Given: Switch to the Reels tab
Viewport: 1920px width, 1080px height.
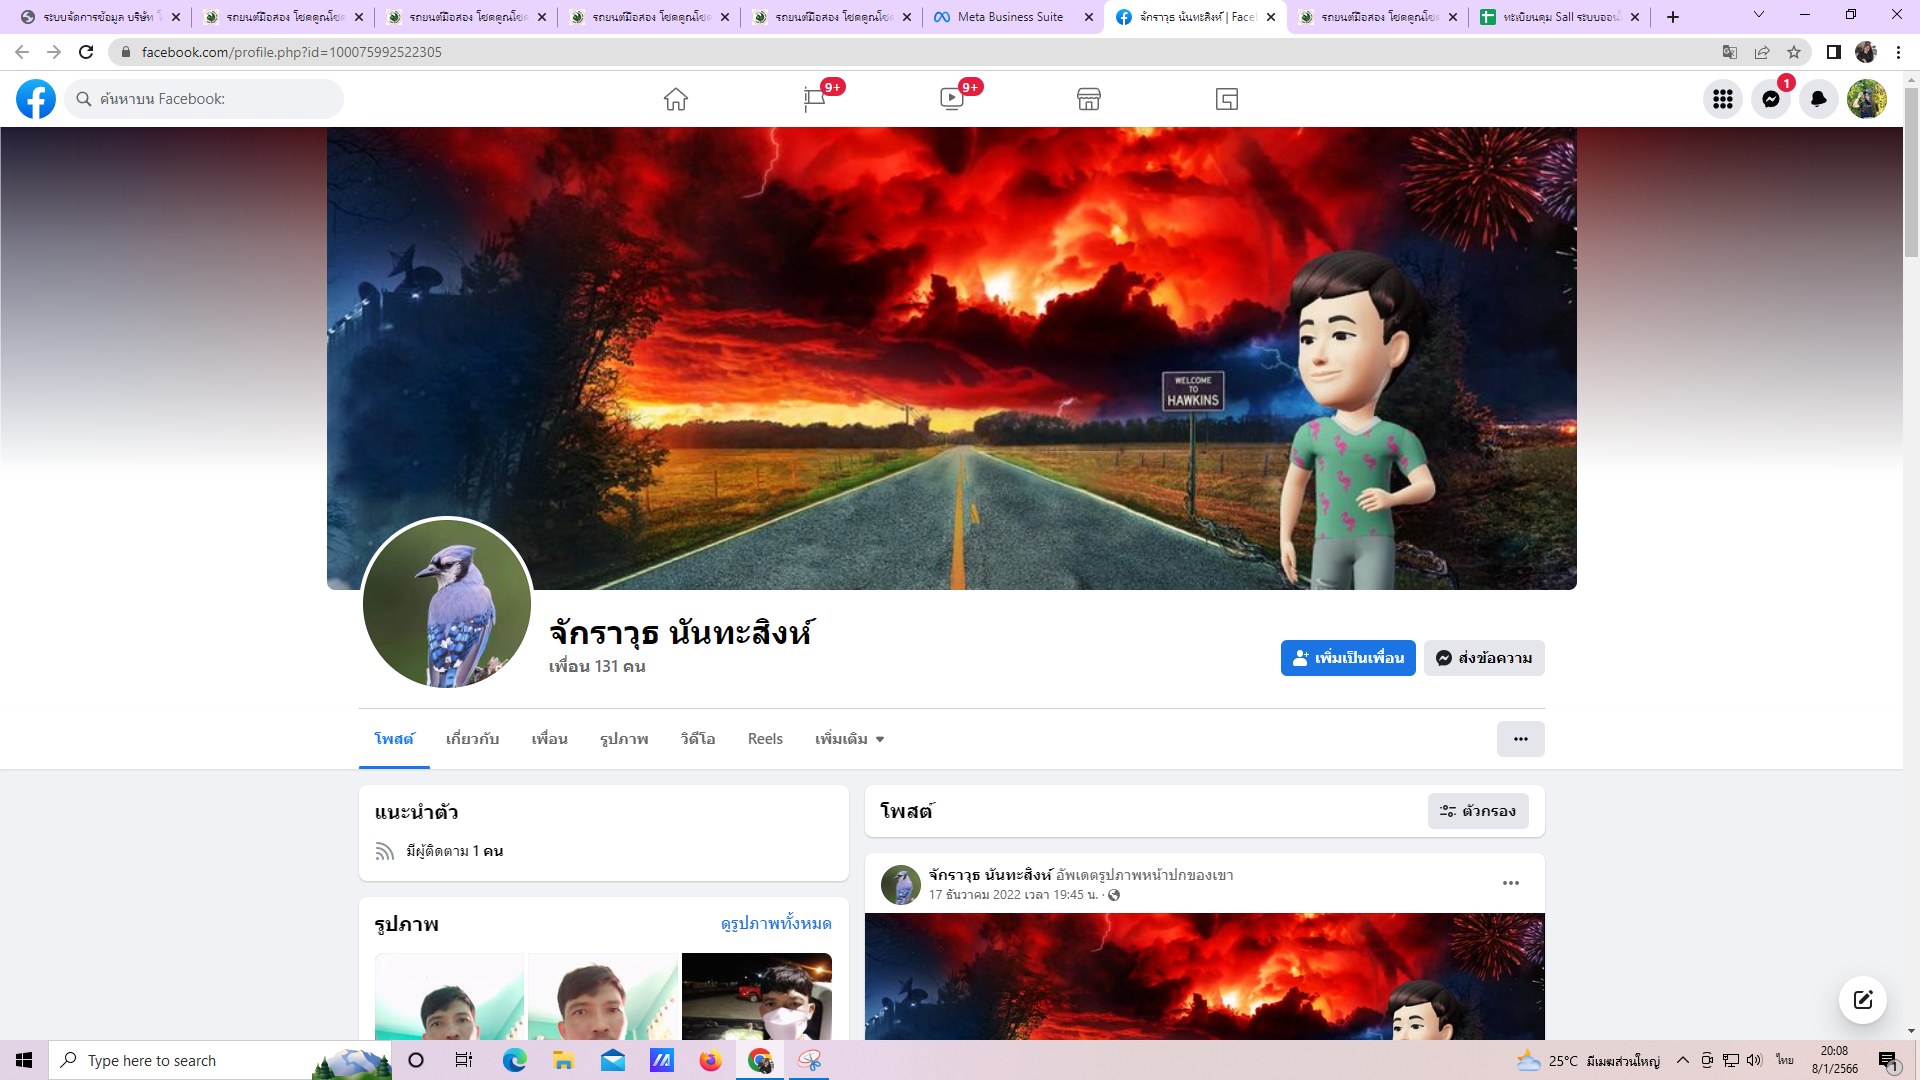Looking at the screenshot, I should [765, 739].
